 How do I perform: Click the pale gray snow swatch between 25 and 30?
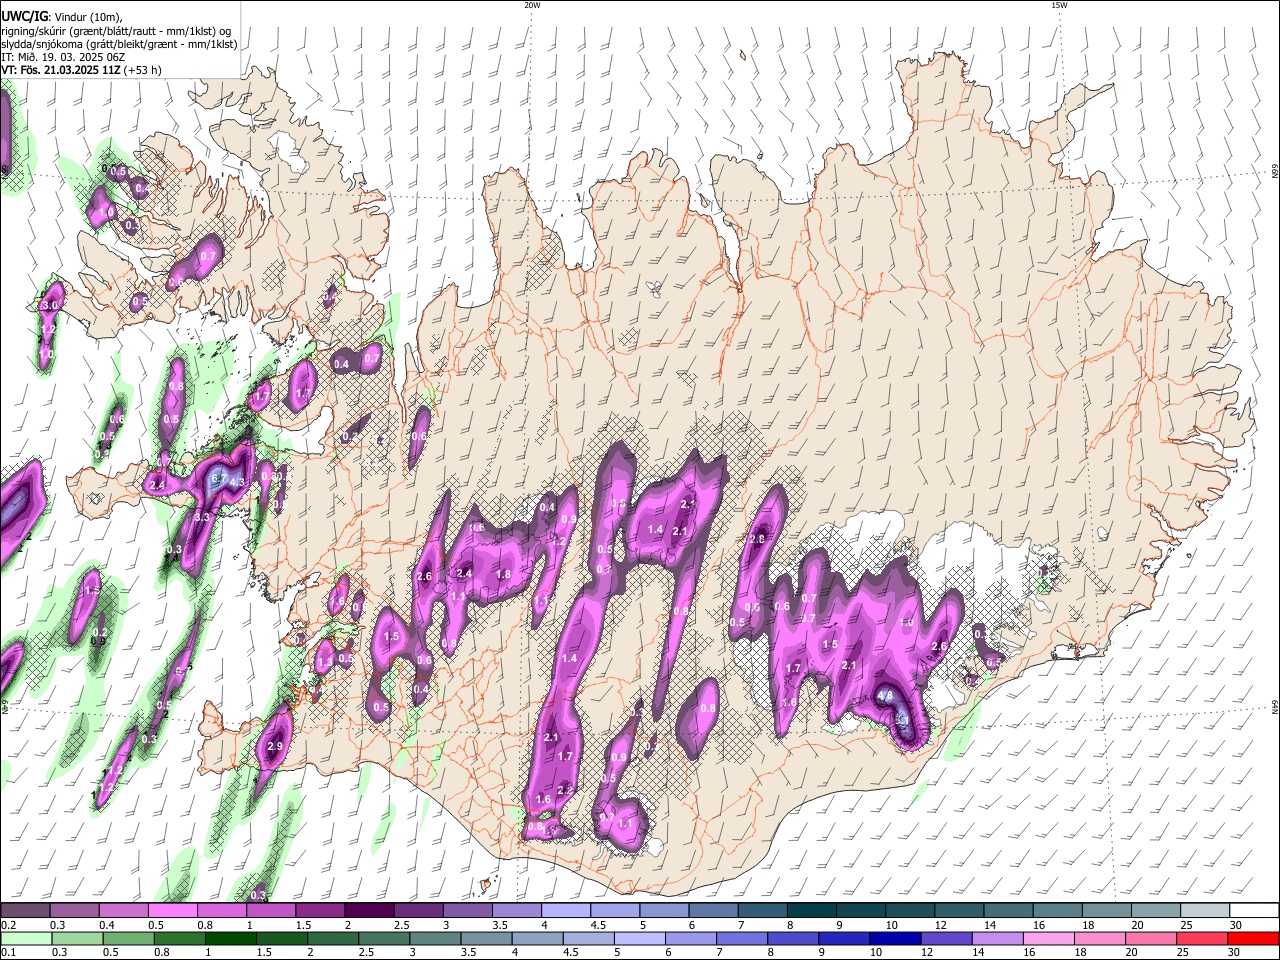pos(1205,910)
